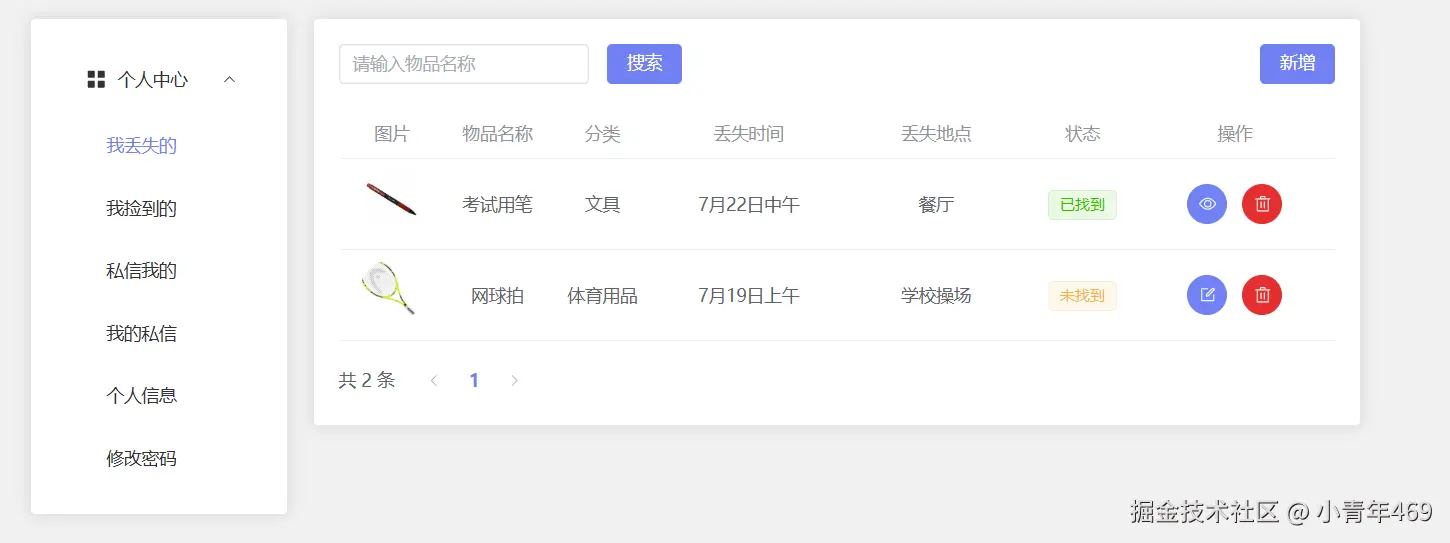Open 私信我的 in sidebar
Viewport: 1450px width, 543px height.
coord(142,271)
